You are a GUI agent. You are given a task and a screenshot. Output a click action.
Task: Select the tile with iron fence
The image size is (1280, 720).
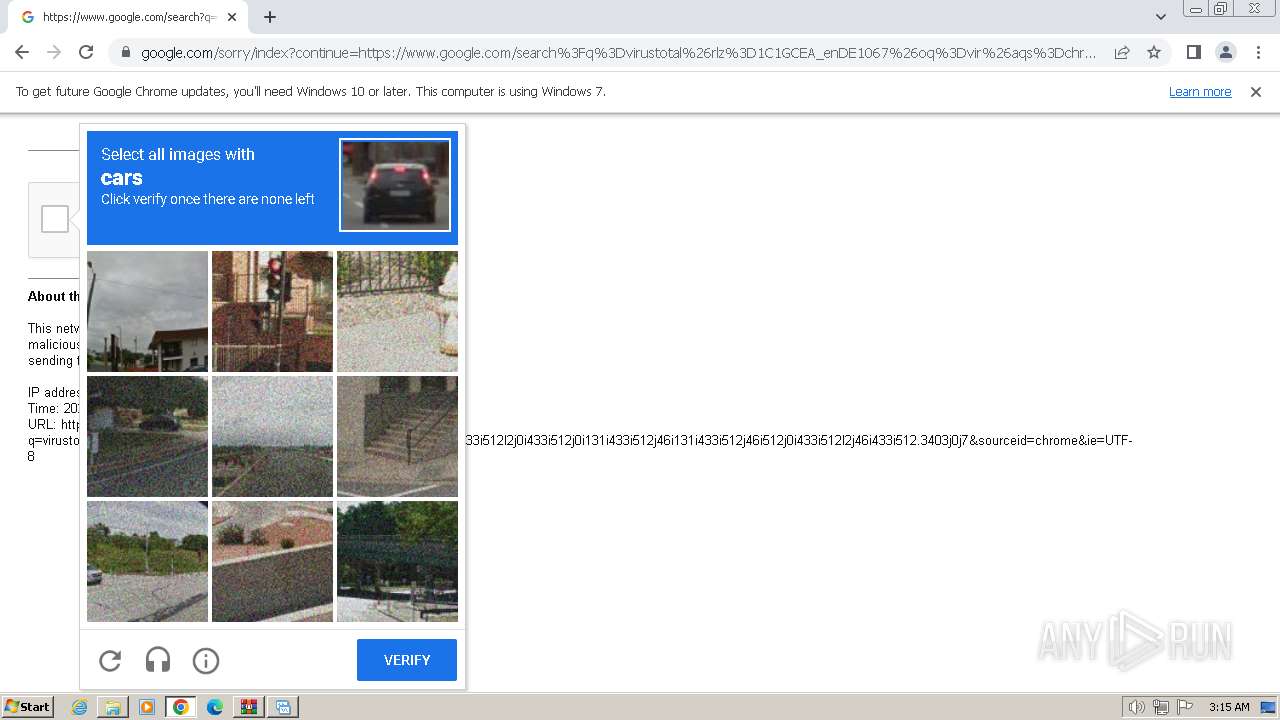tap(397, 311)
